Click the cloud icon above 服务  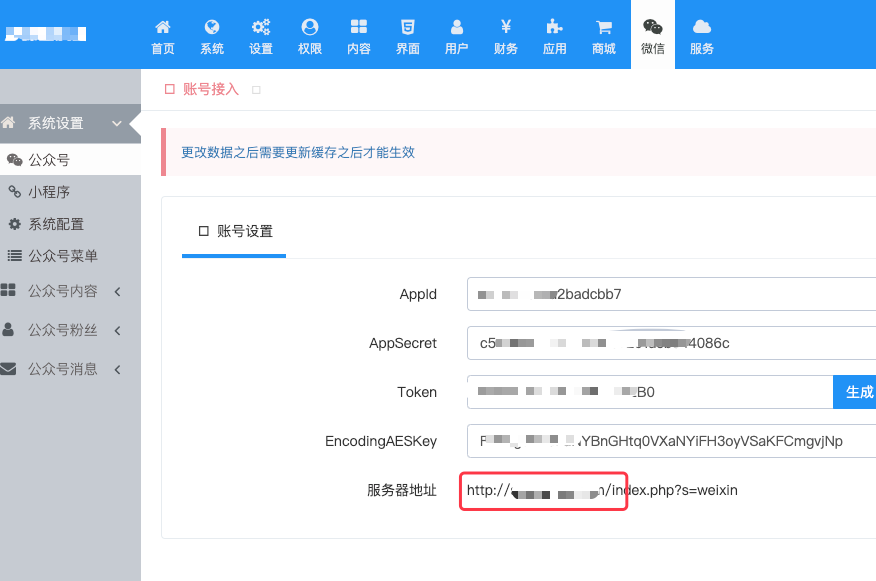(702, 26)
